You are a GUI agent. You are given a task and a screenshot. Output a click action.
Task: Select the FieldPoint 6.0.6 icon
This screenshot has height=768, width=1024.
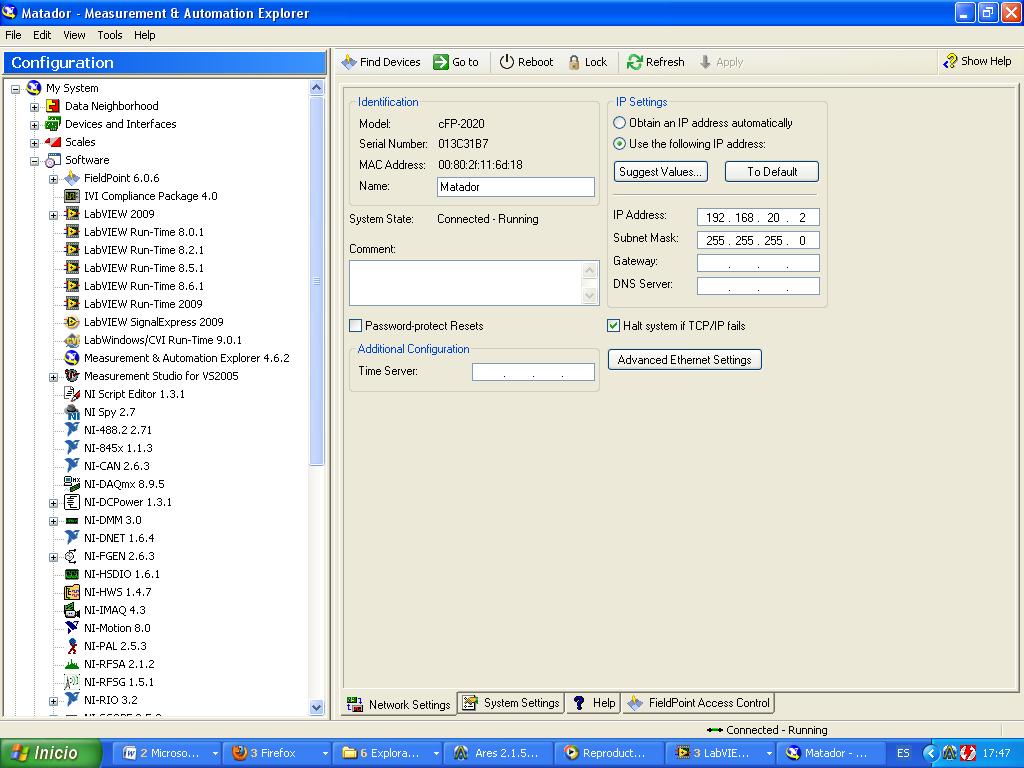pos(72,178)
